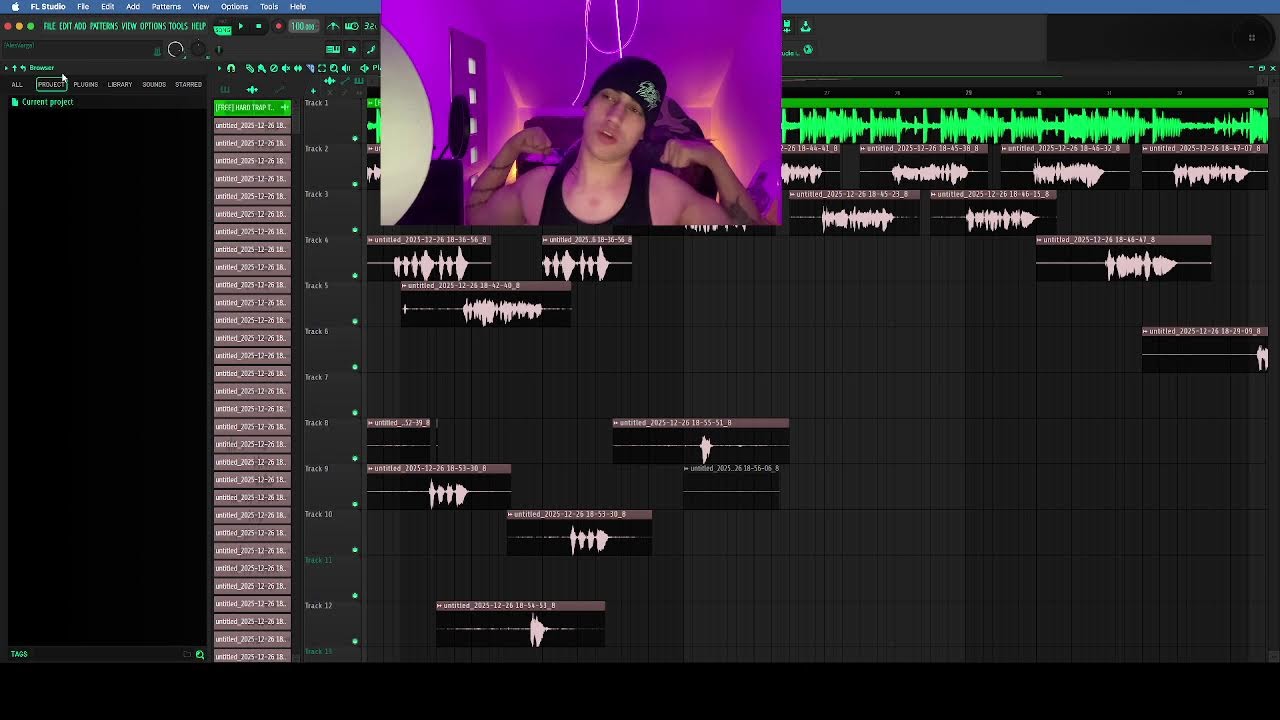Image resolution: width=1280 pixels, height=720 pixels.
Task: Open the playlist options arrow menu
Action: click(x=219, y=68)
